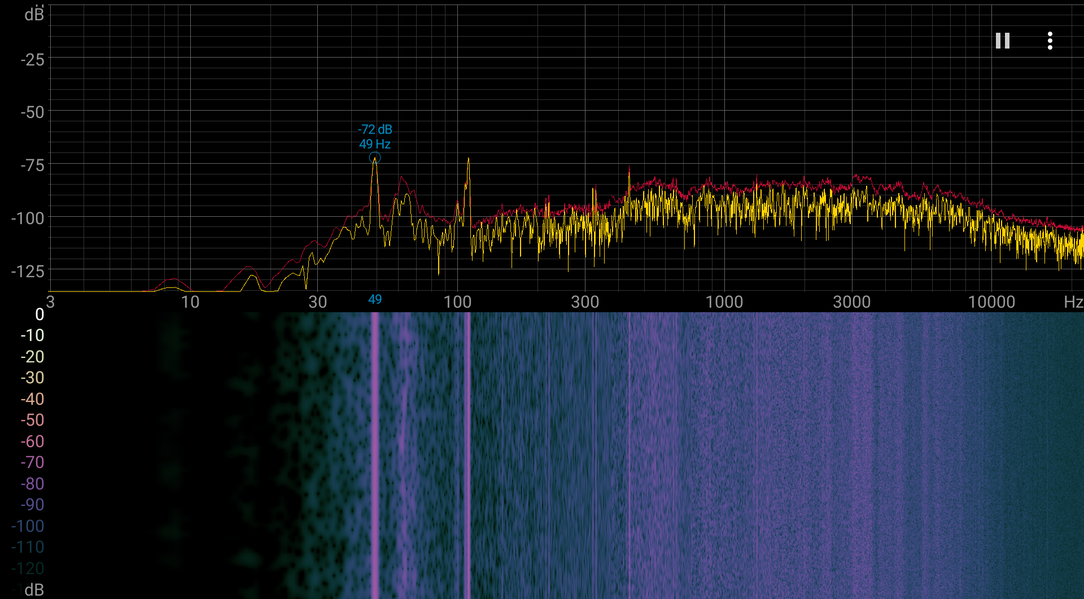Viewport: 1084px width, 599px height.
Task: Click the peak marker circle at 49 Hz
Action: point(375,158)
